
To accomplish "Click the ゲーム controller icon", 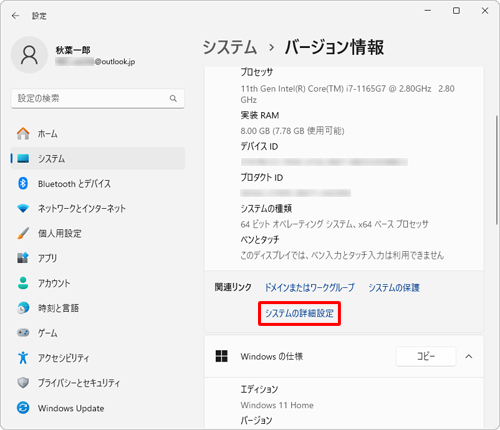I will coord(23,333).
